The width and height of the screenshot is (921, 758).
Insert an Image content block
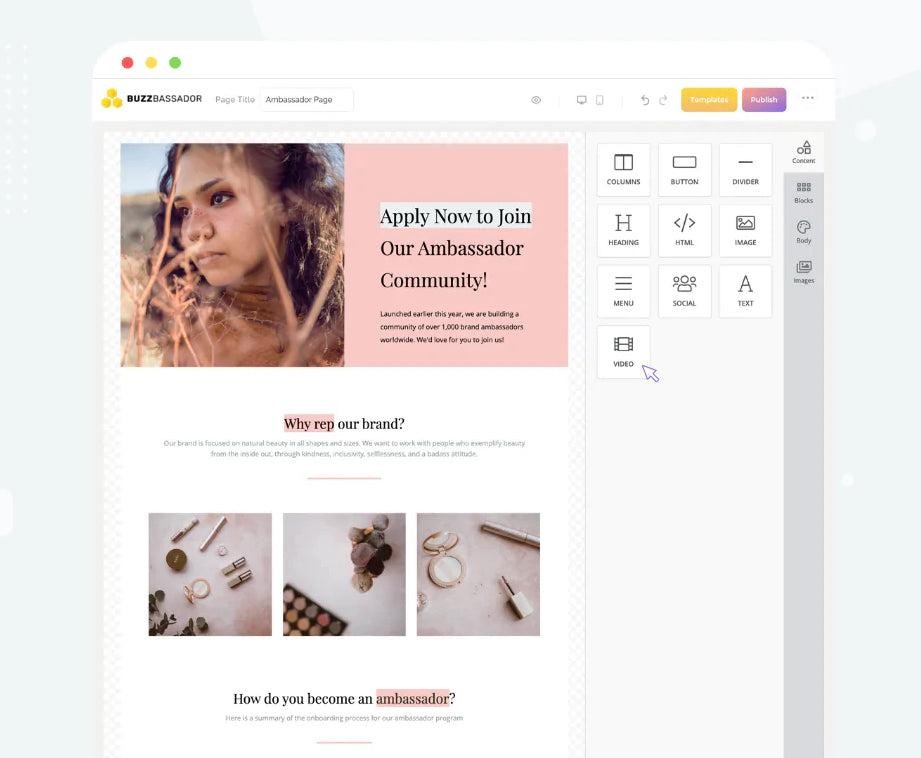(745, 230)
